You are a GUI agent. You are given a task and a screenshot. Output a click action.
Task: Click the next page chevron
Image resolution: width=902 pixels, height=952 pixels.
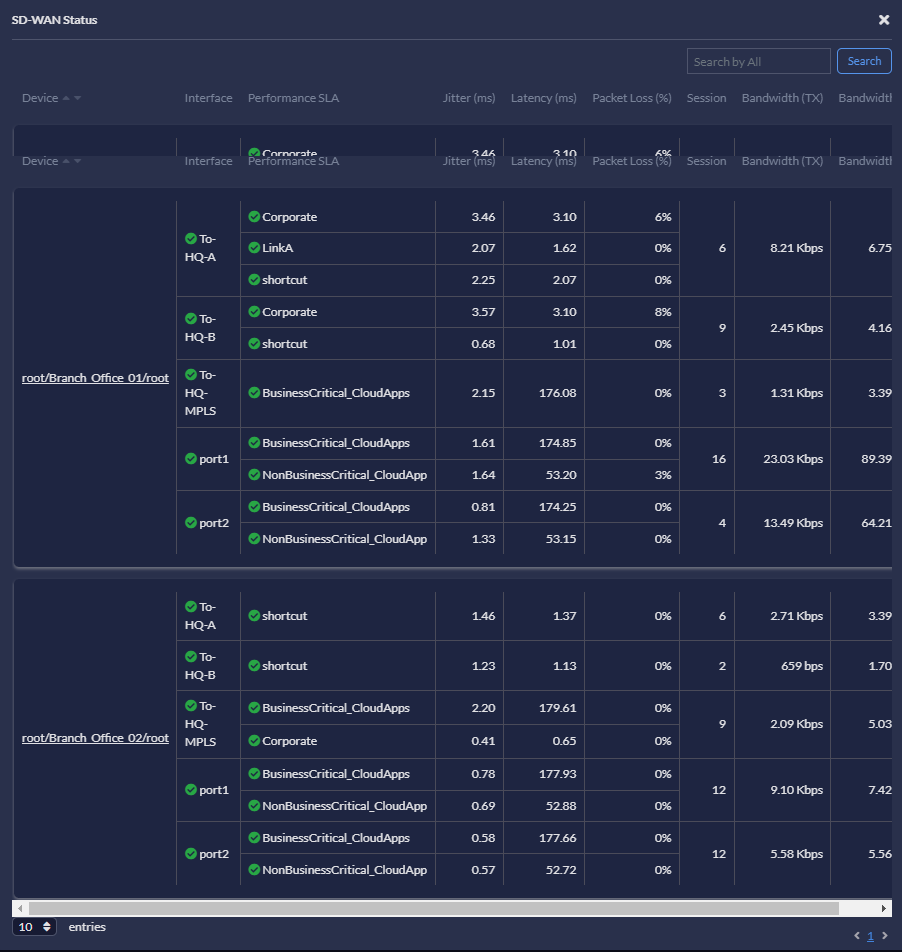point(885,936)
